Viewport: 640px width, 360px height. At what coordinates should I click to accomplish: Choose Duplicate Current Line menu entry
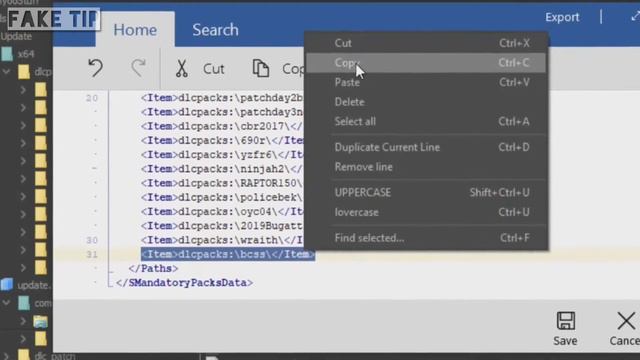tap(426, 147)
